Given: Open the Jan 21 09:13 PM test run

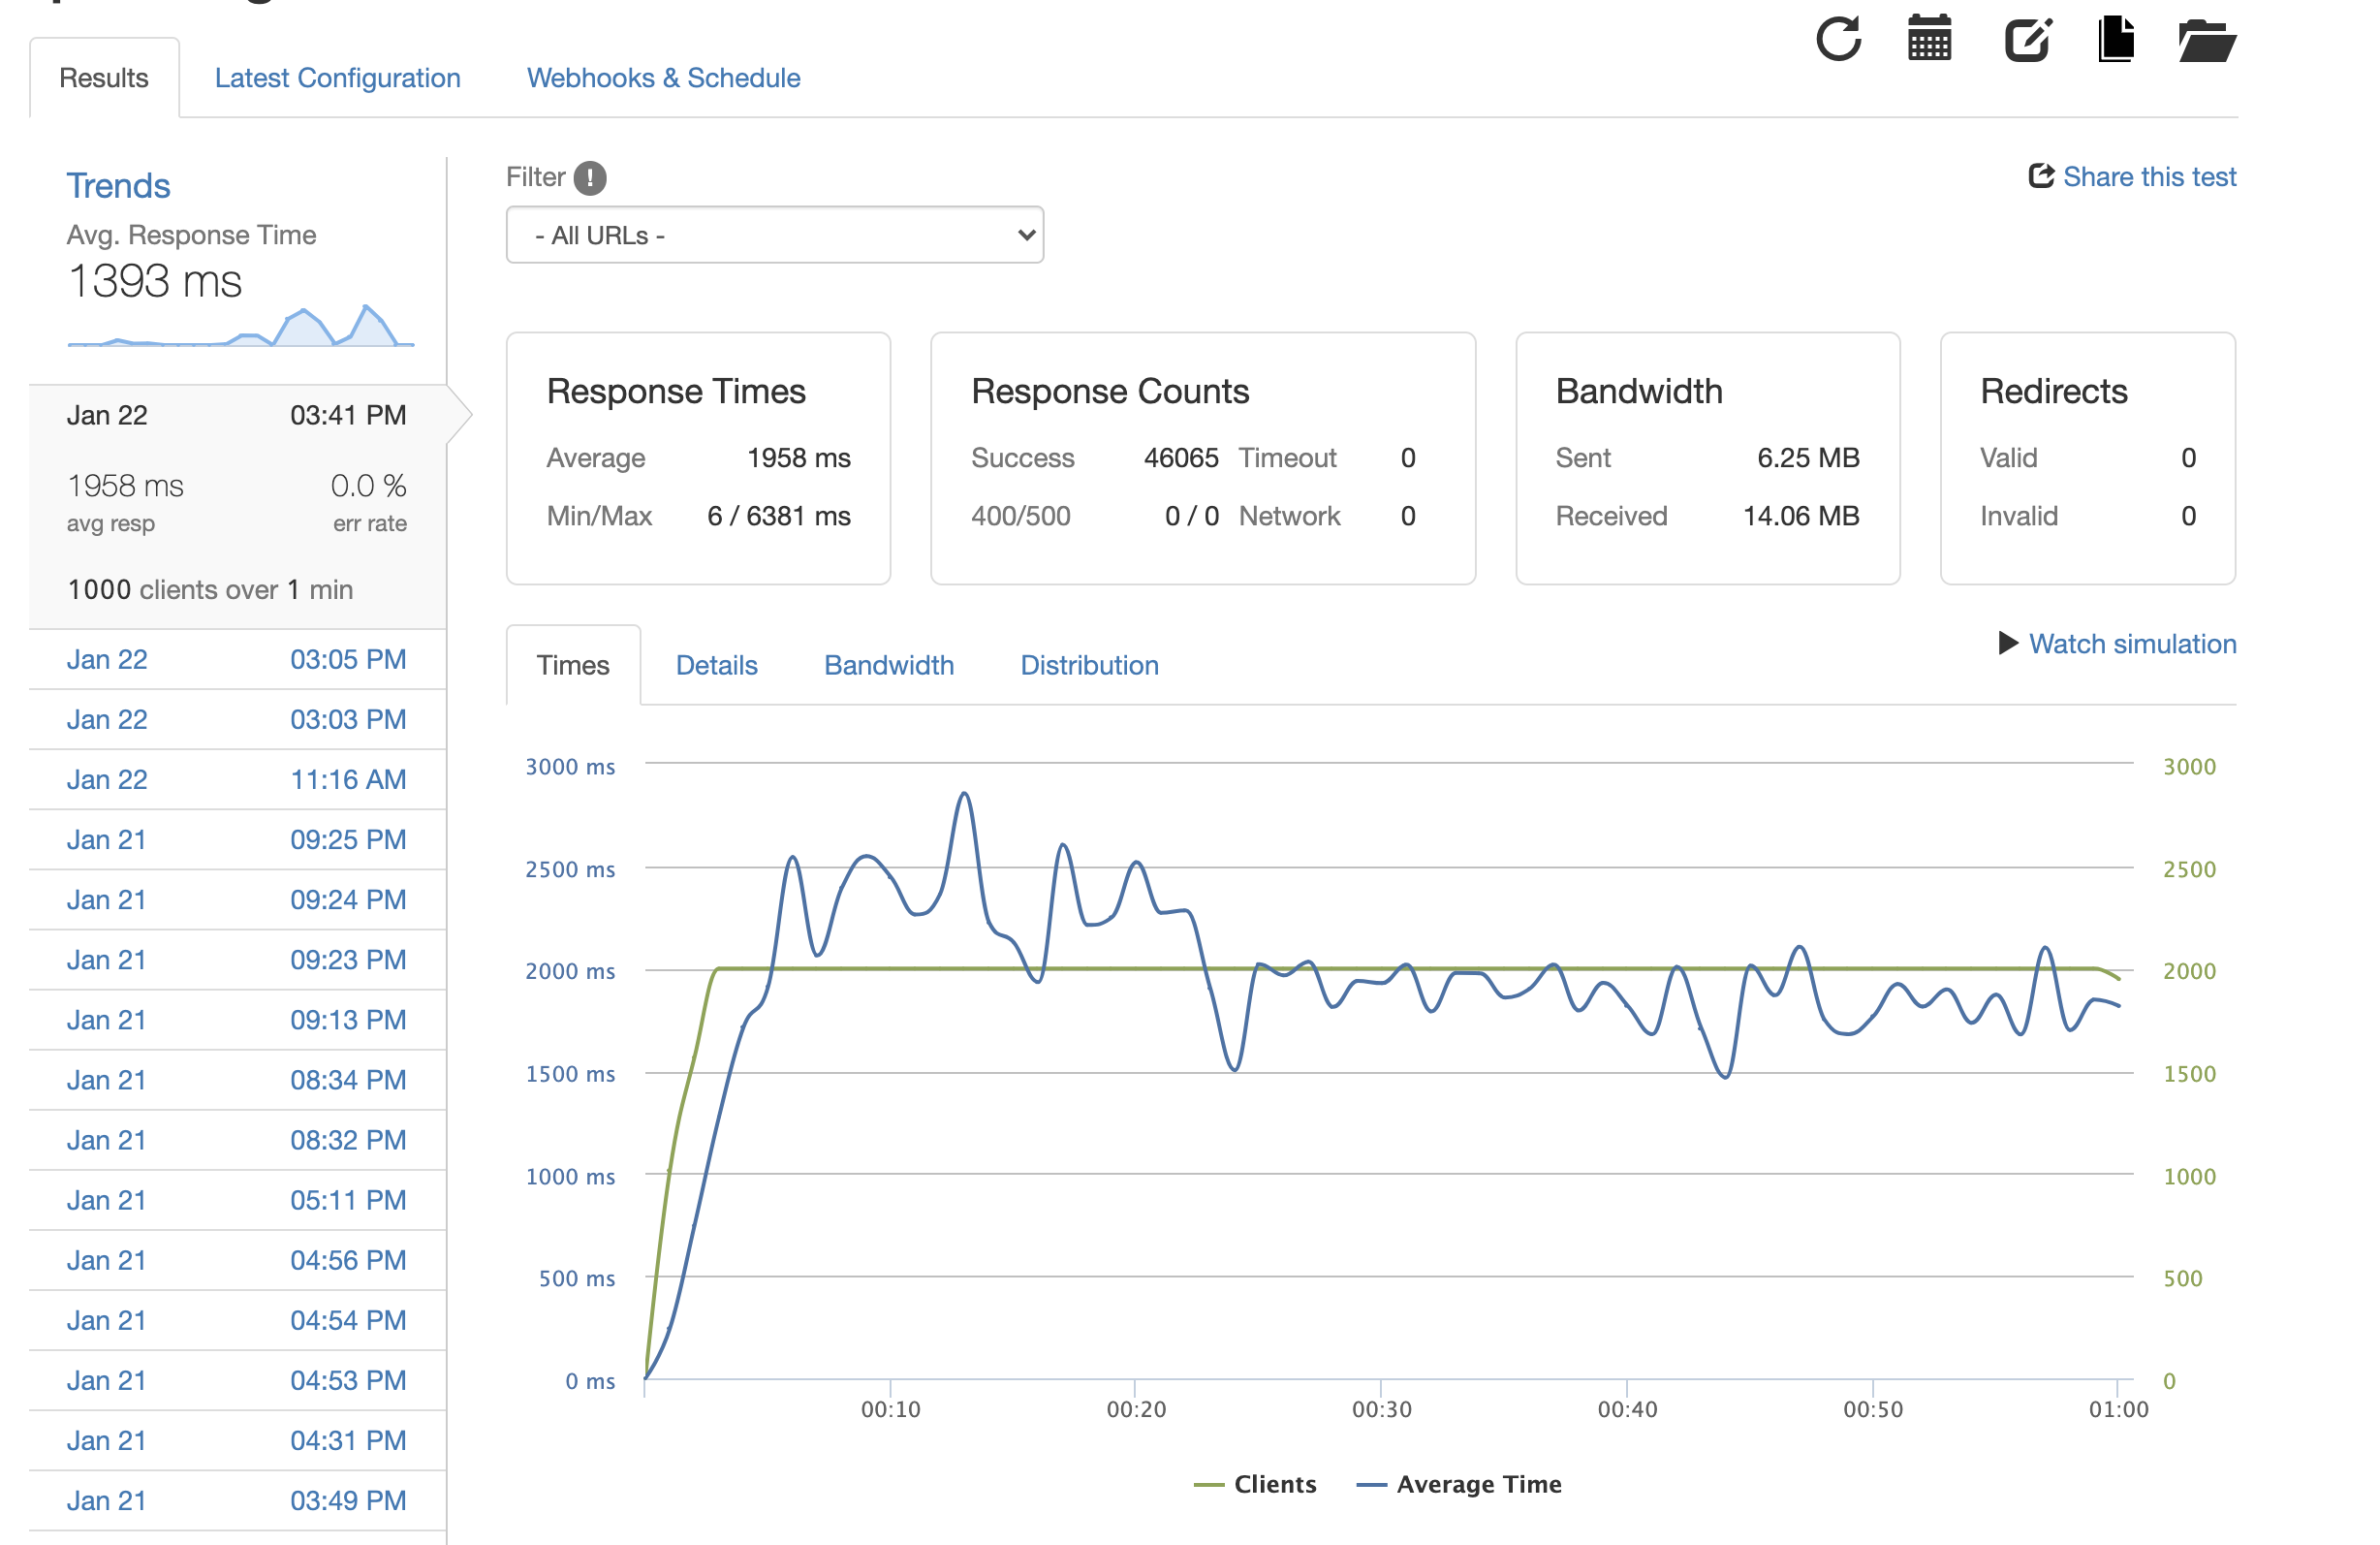Looking at the screenshot, I should point(237,1019).
